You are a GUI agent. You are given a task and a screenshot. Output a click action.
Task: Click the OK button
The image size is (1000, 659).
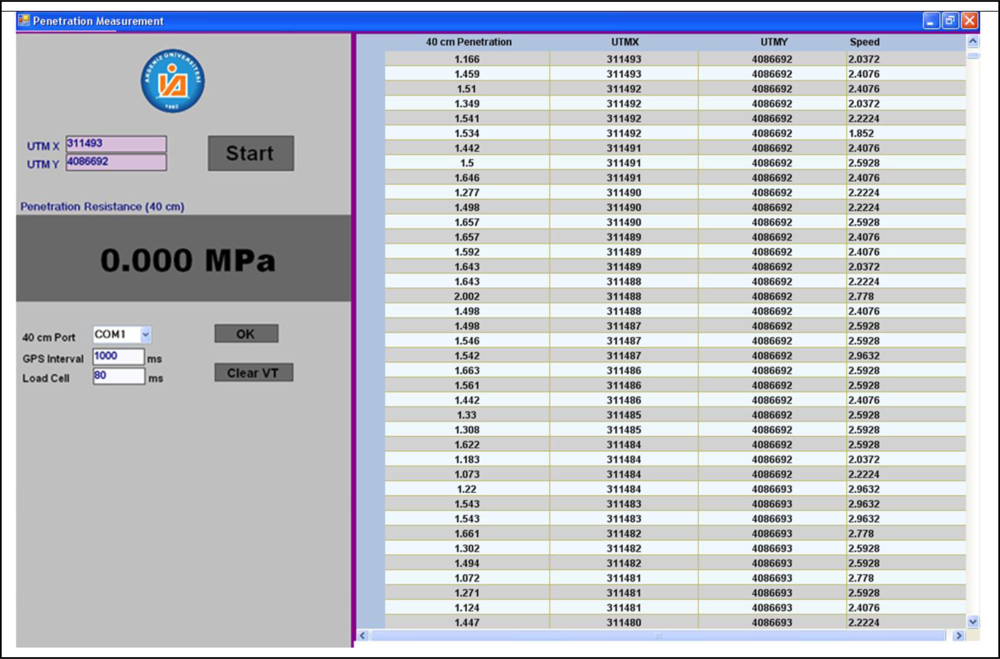(x=246, y=334)
